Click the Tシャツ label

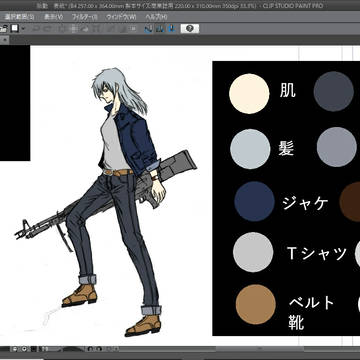[316, 254]
